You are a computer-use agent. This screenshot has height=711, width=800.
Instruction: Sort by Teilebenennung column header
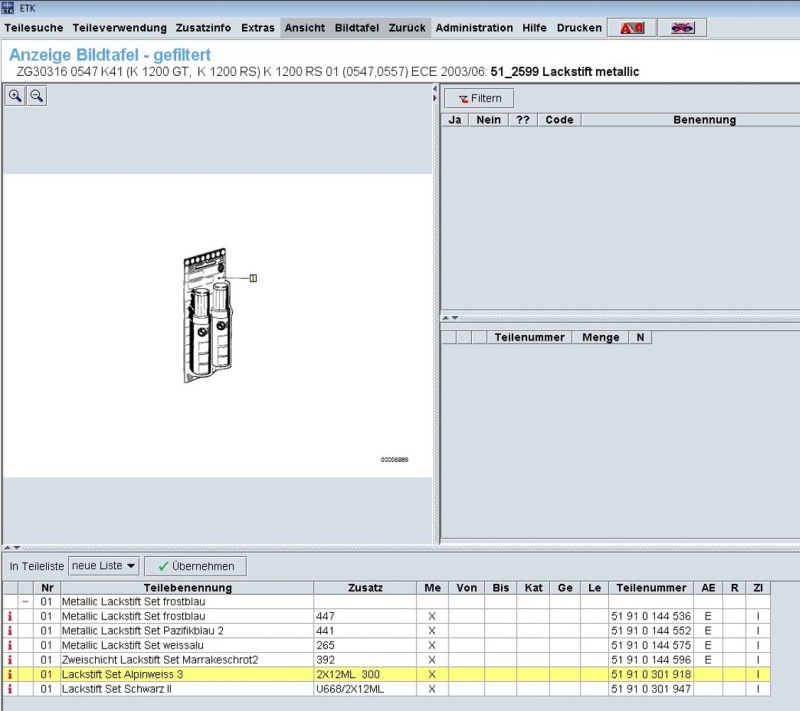pos(187,588)
